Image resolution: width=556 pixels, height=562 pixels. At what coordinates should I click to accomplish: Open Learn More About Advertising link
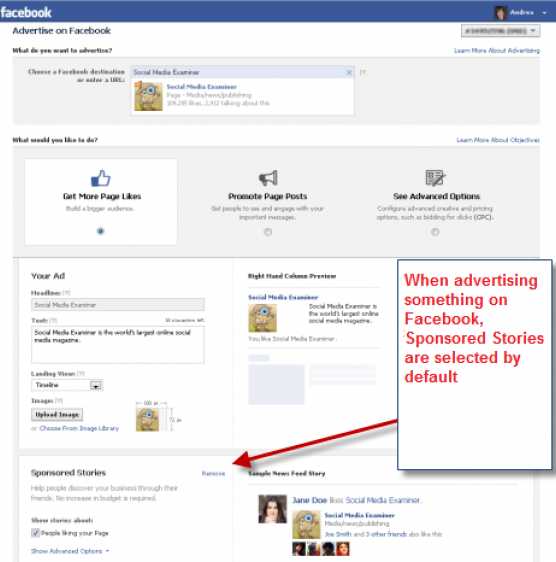pos(497,51)
